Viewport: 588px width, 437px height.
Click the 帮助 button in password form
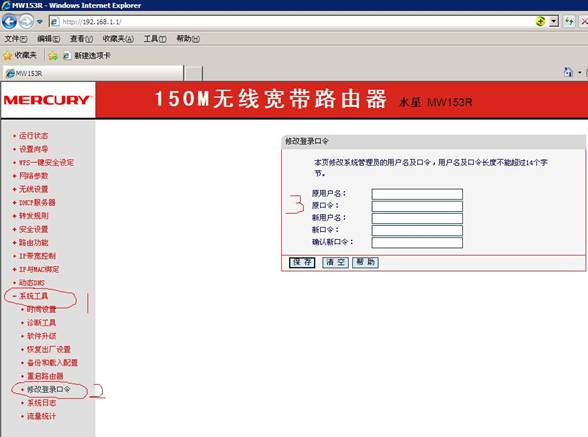click(365, 262)
